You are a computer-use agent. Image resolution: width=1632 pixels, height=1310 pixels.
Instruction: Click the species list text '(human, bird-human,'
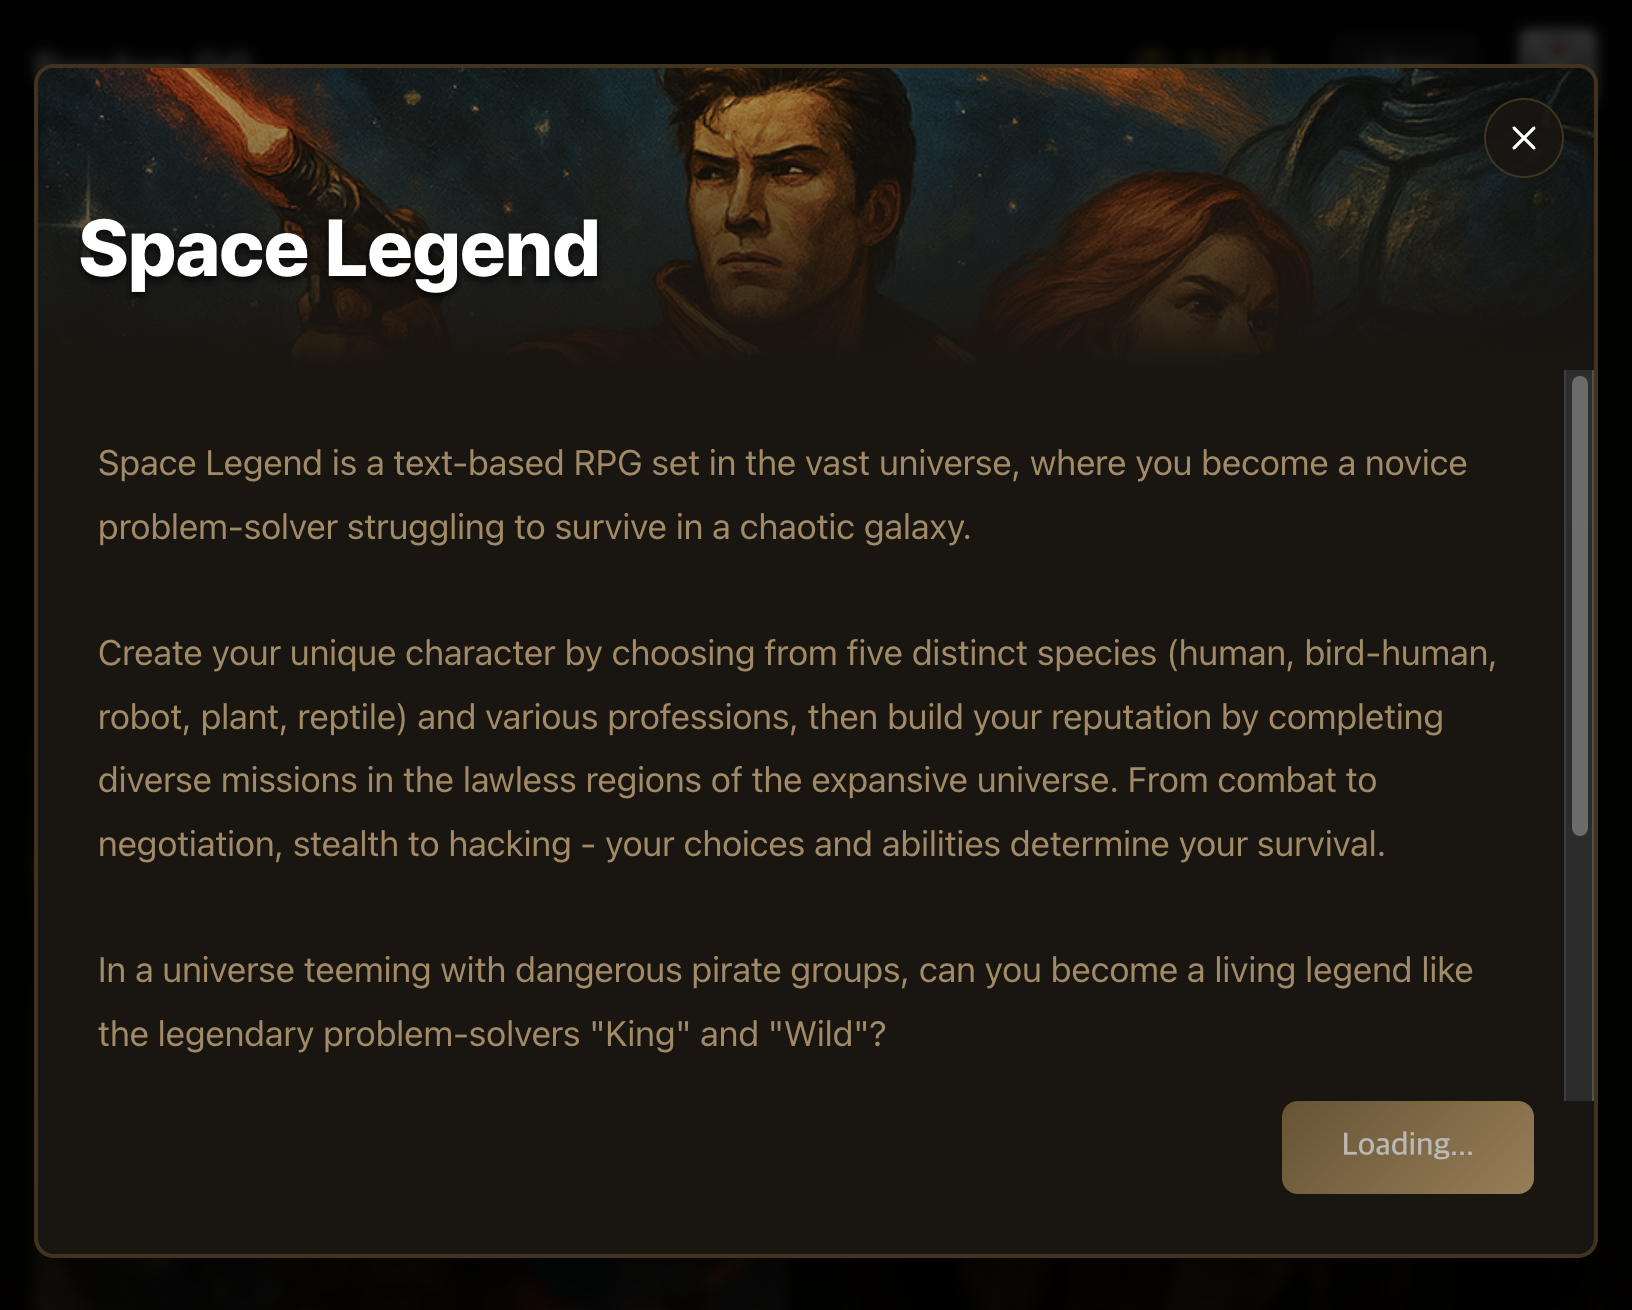(1332, 653)
